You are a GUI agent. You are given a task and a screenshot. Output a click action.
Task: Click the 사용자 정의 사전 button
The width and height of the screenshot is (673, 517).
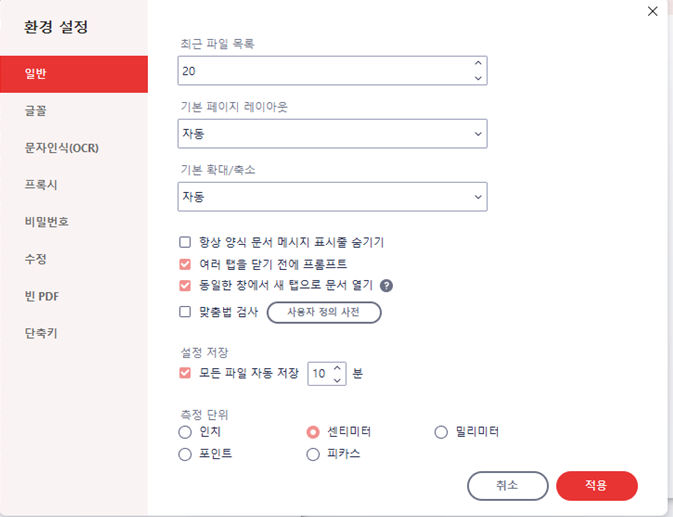click(324, 312)
